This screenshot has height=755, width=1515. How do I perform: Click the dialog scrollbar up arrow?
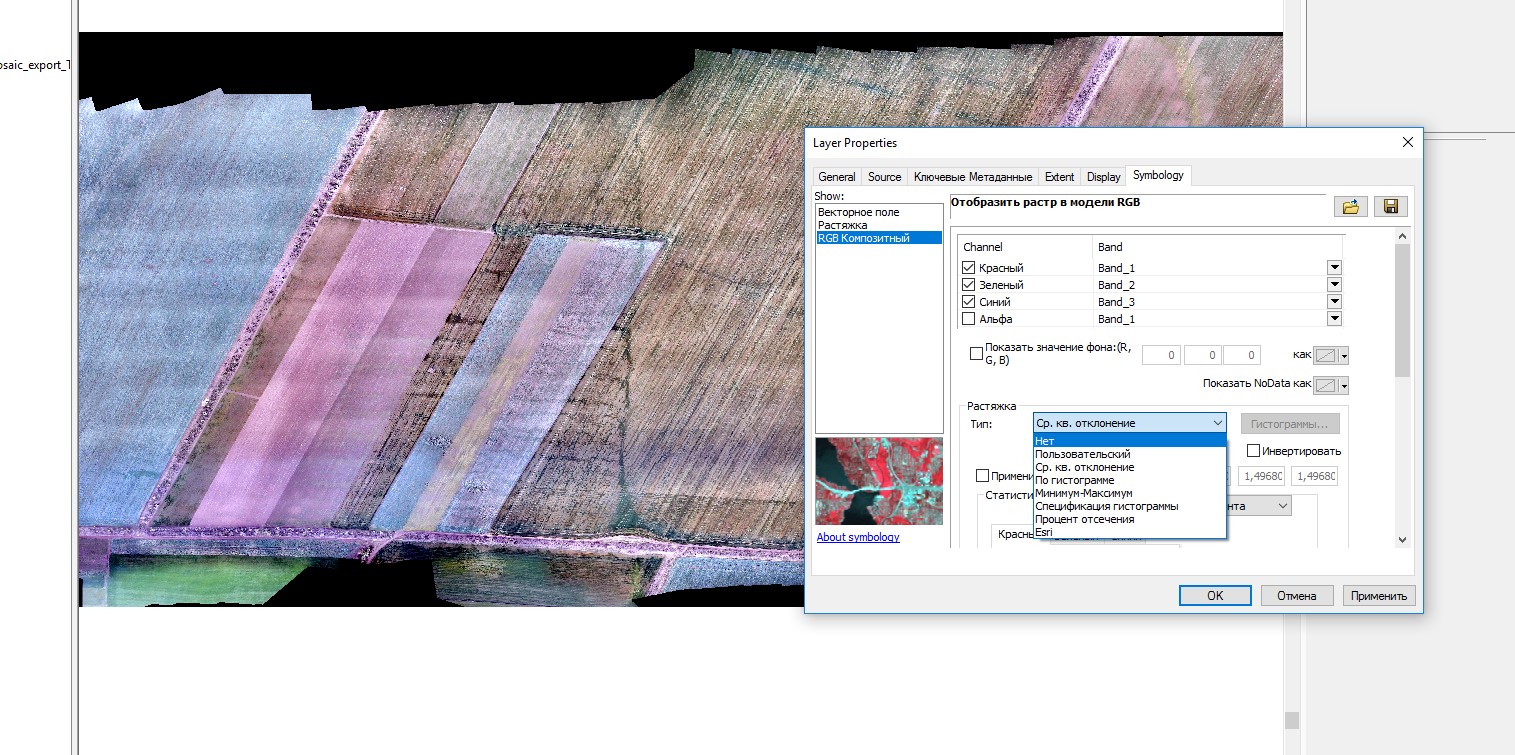click(x=1402, y=236)
